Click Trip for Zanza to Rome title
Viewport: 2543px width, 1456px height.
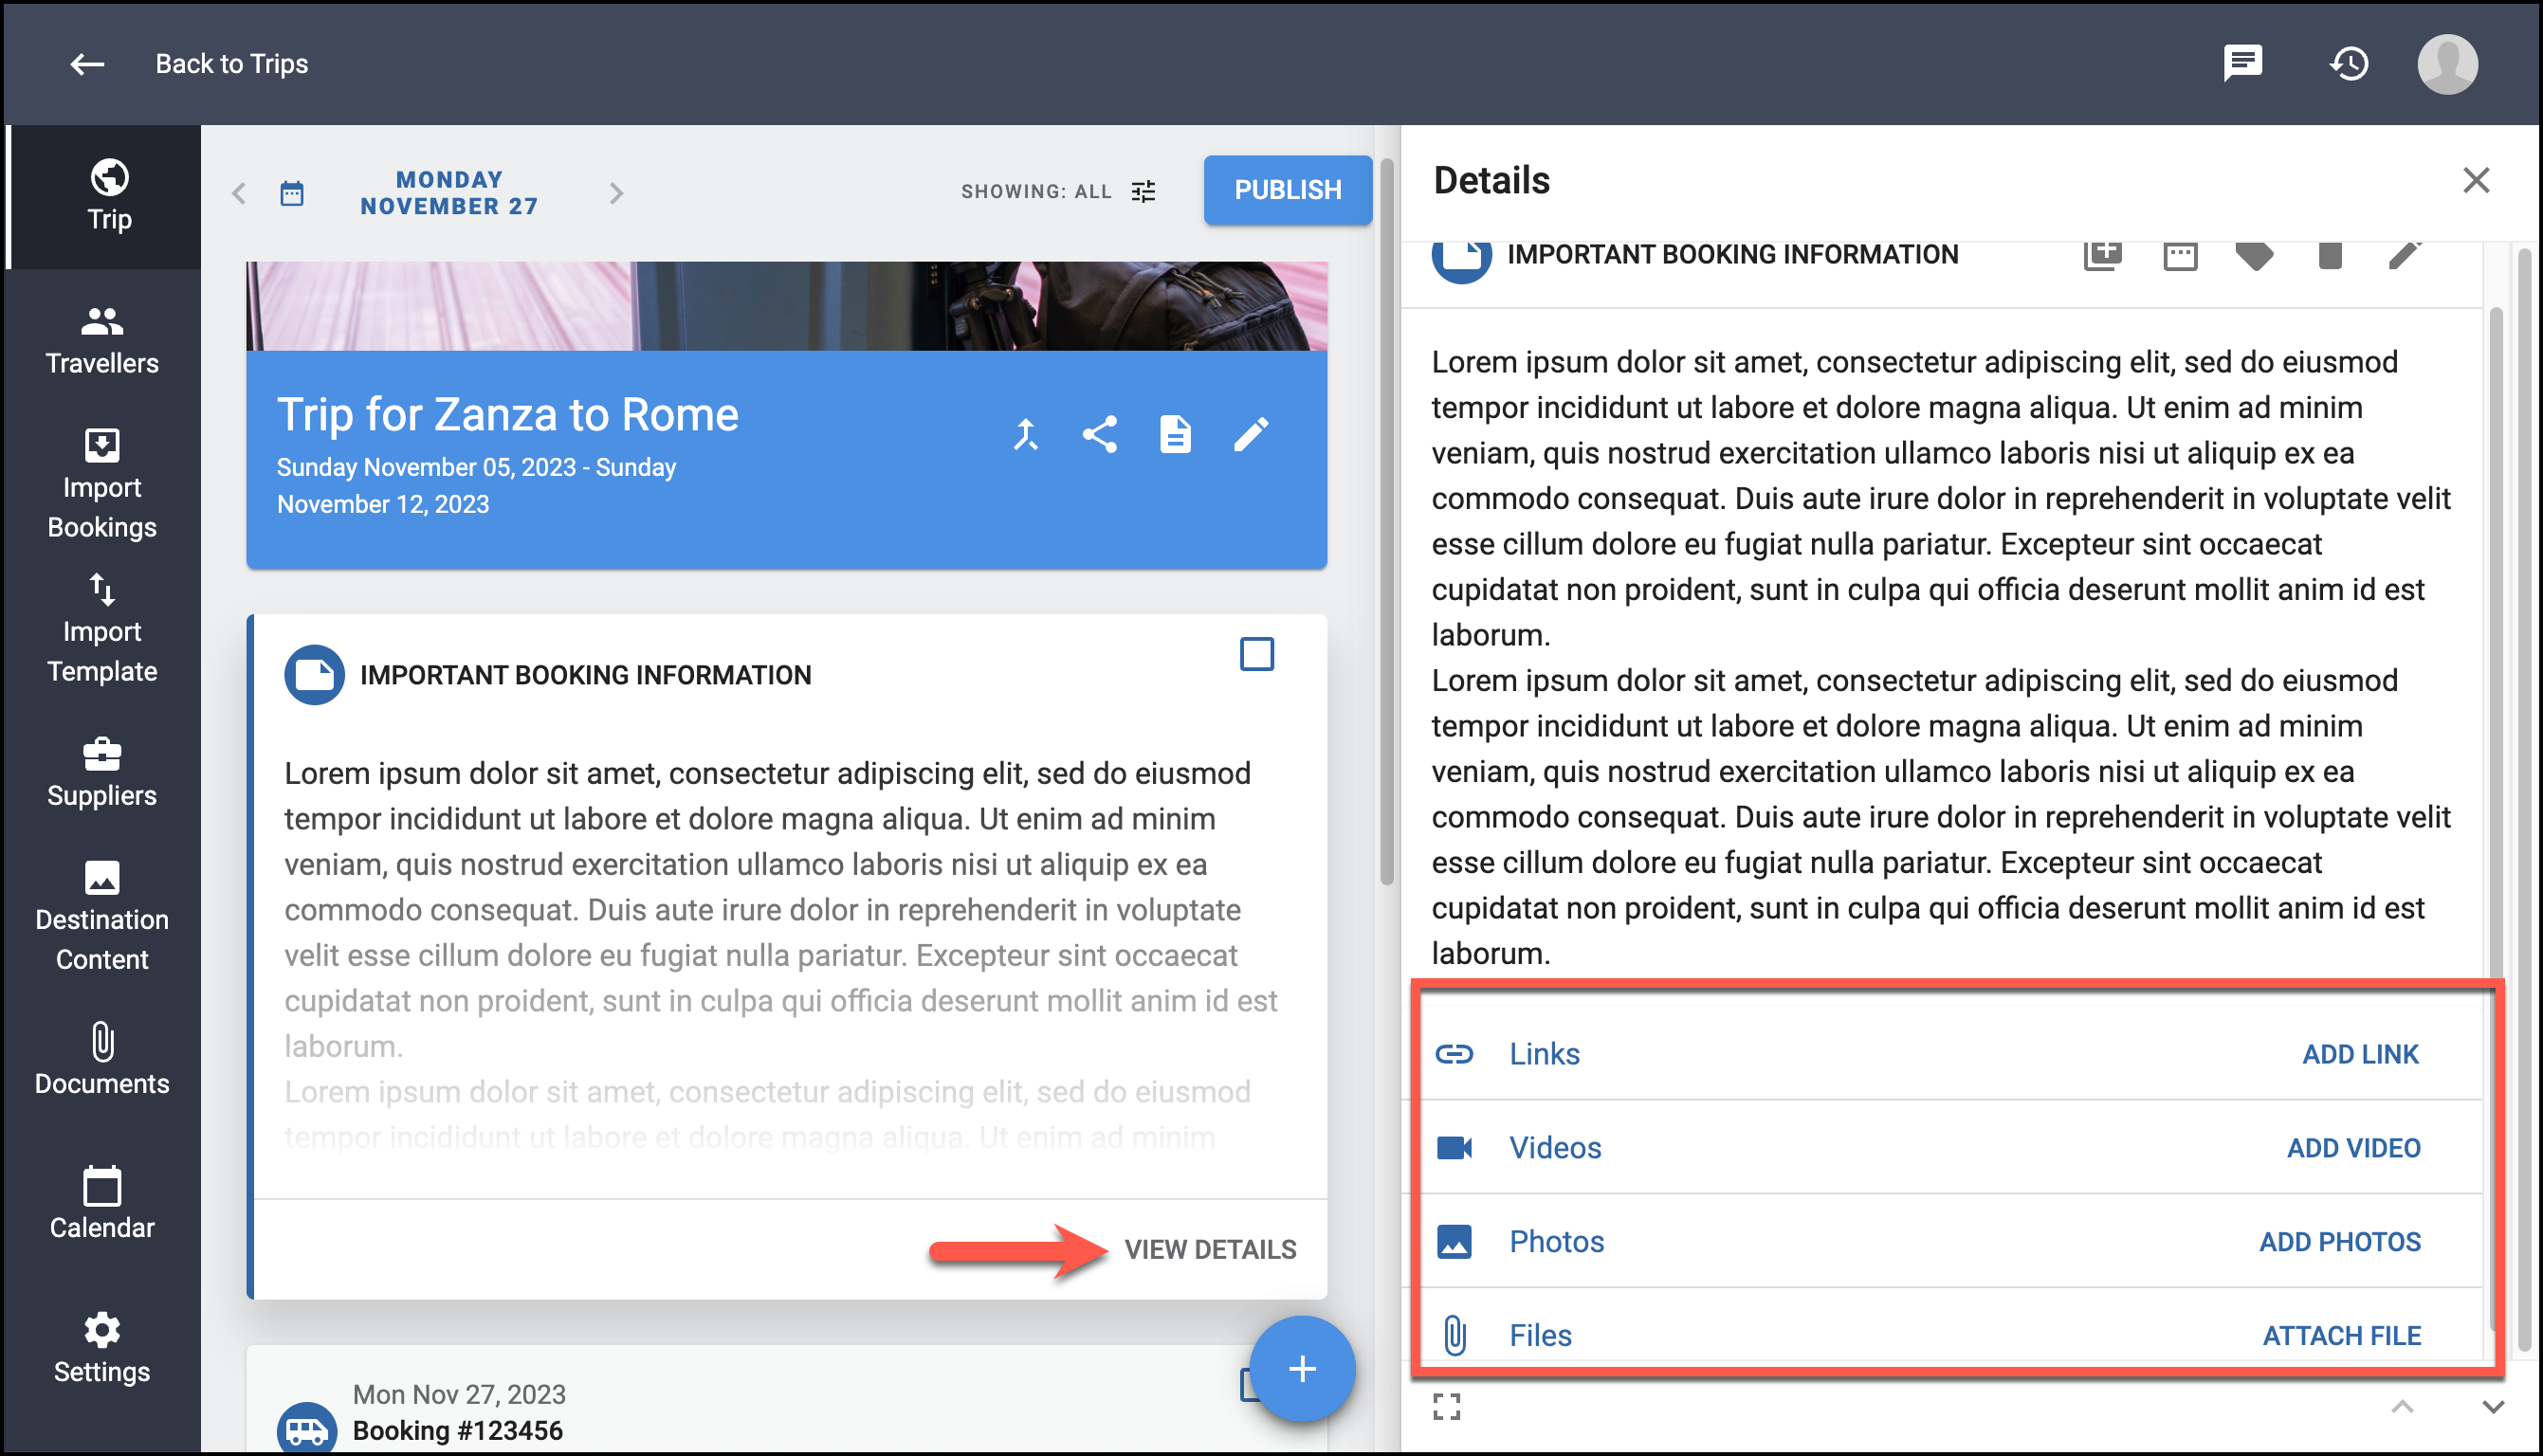click(x=508, y=414)
